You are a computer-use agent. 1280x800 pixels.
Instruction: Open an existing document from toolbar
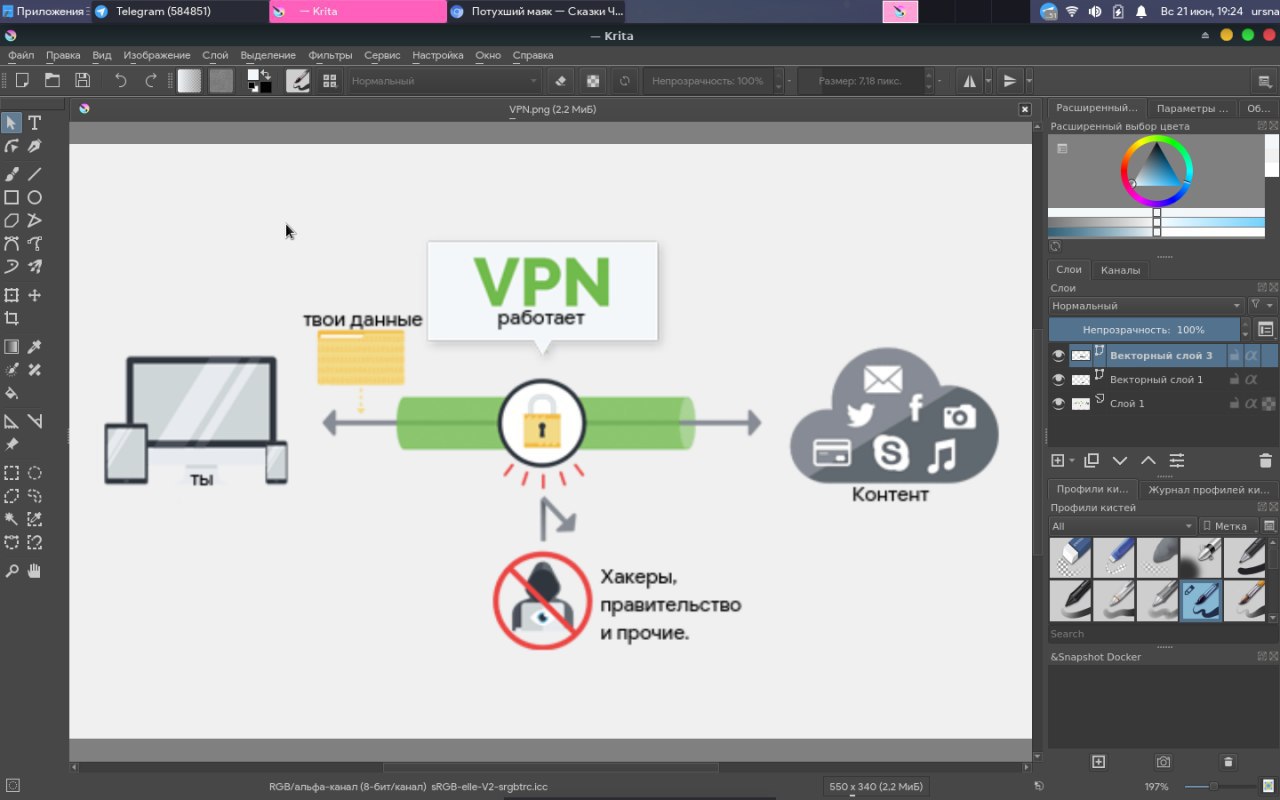click(52, 81)
